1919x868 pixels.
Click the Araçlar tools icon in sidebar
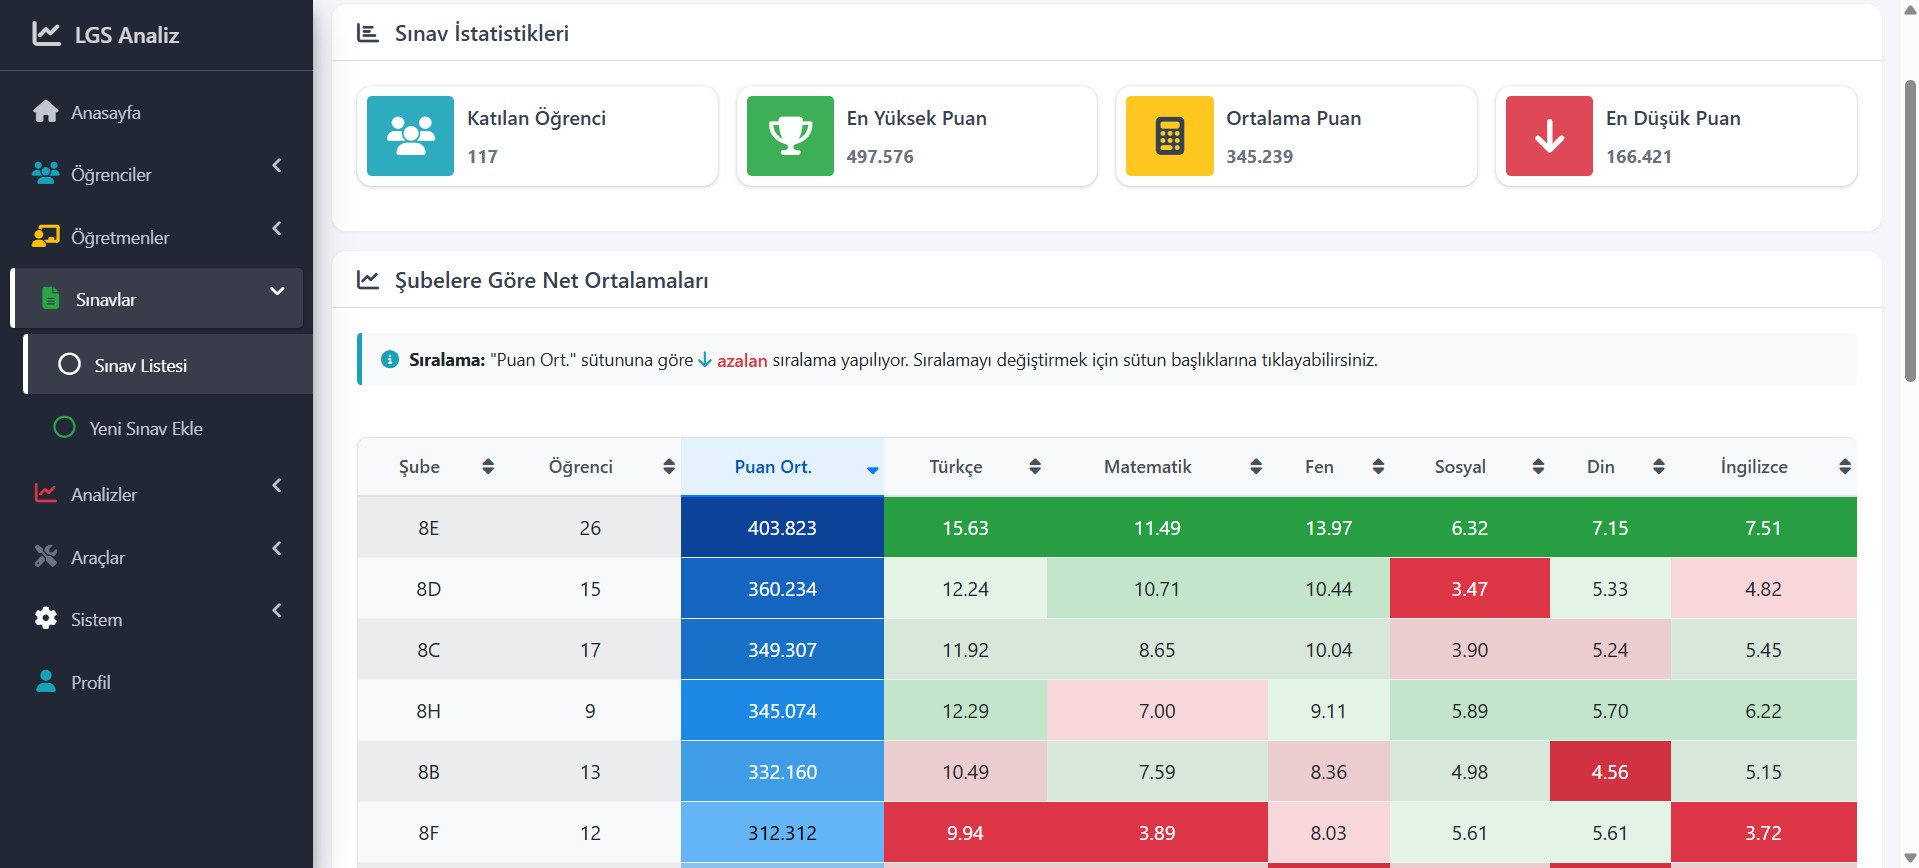46,557
